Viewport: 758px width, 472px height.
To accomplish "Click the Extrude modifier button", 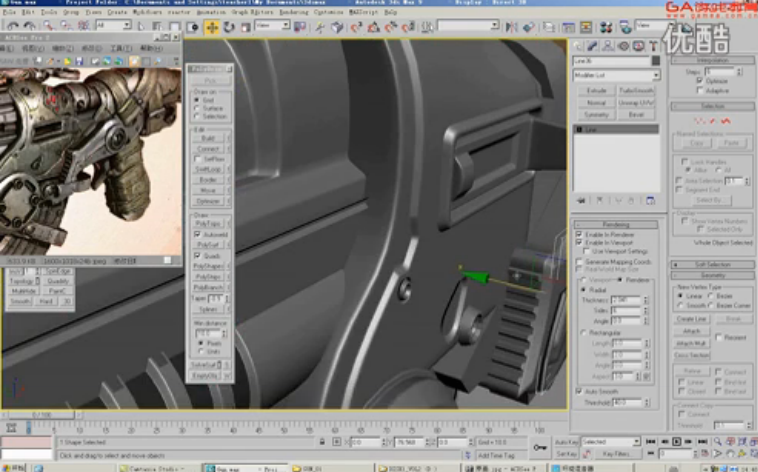I will (596, 91).
